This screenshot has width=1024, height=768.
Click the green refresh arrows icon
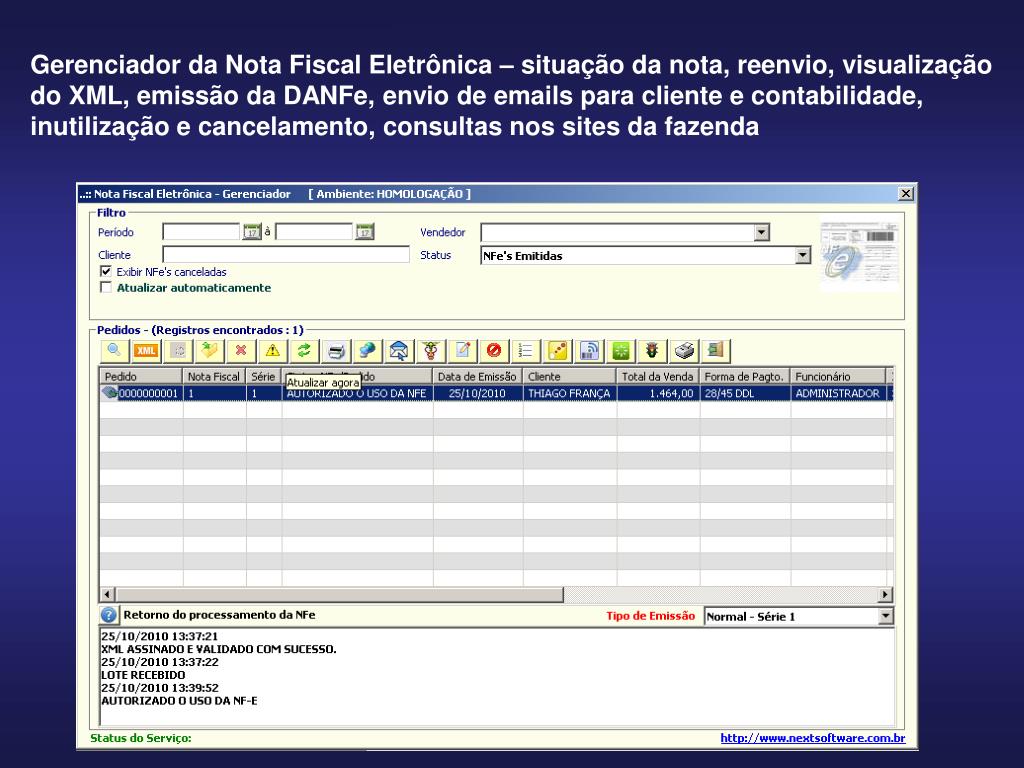tap(304, 351)
